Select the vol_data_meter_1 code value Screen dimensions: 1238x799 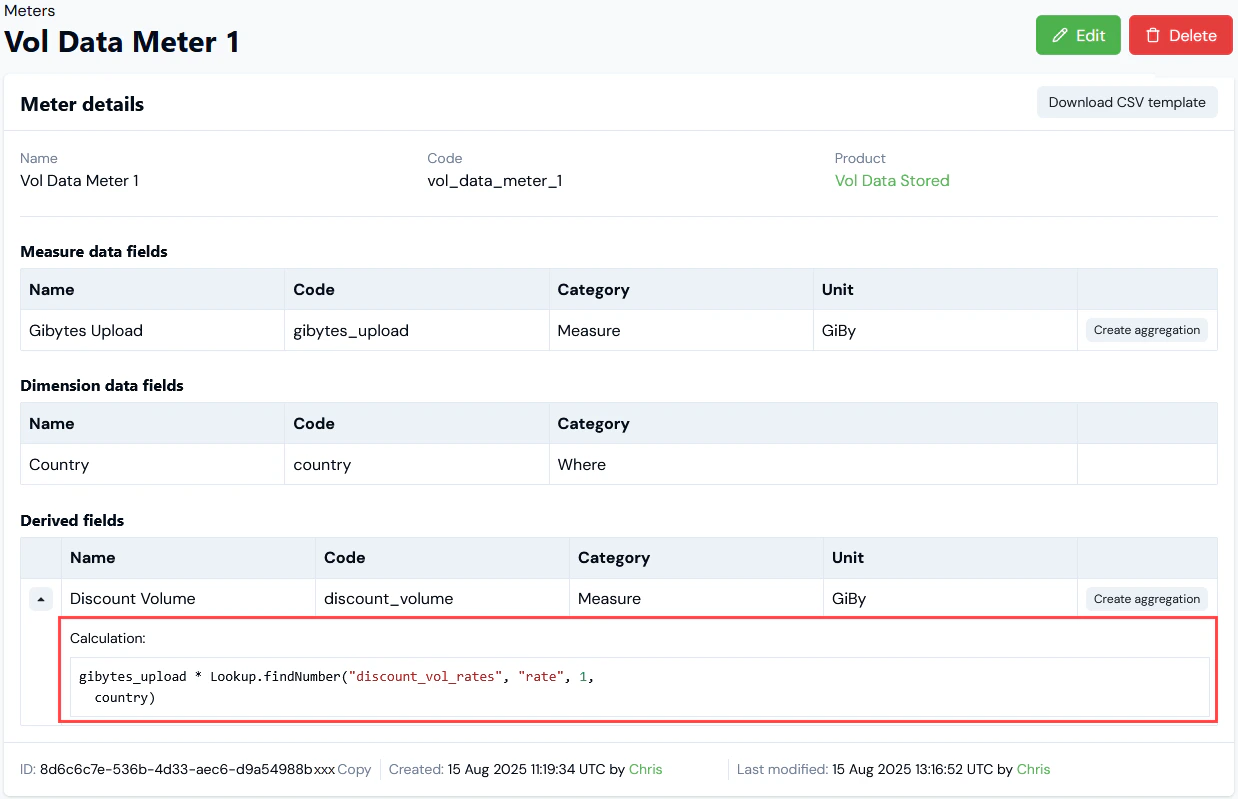(494, 181)
